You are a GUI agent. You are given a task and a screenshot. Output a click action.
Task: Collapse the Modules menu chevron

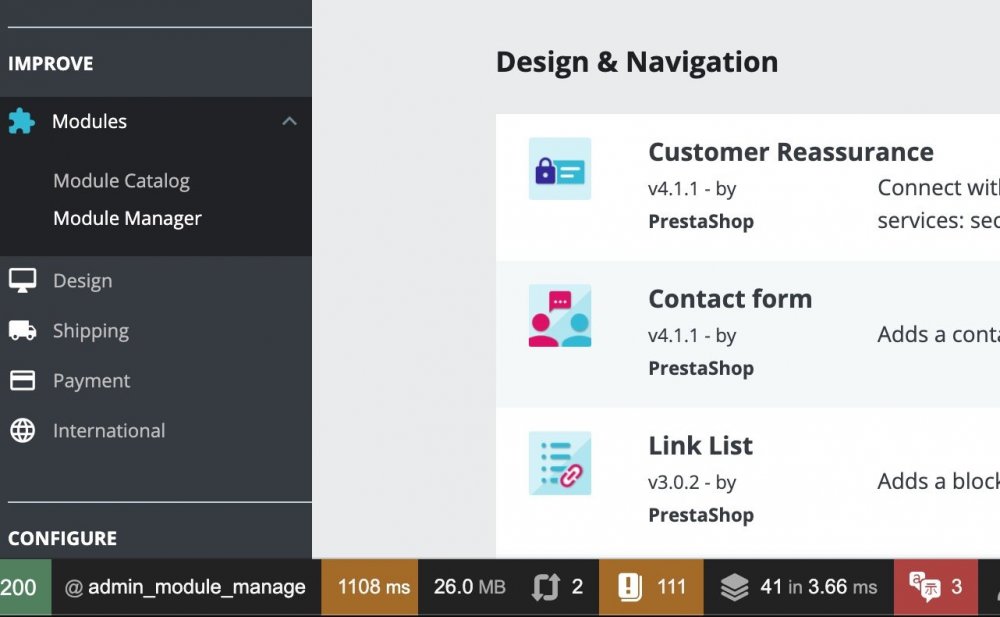coord(289,120)
